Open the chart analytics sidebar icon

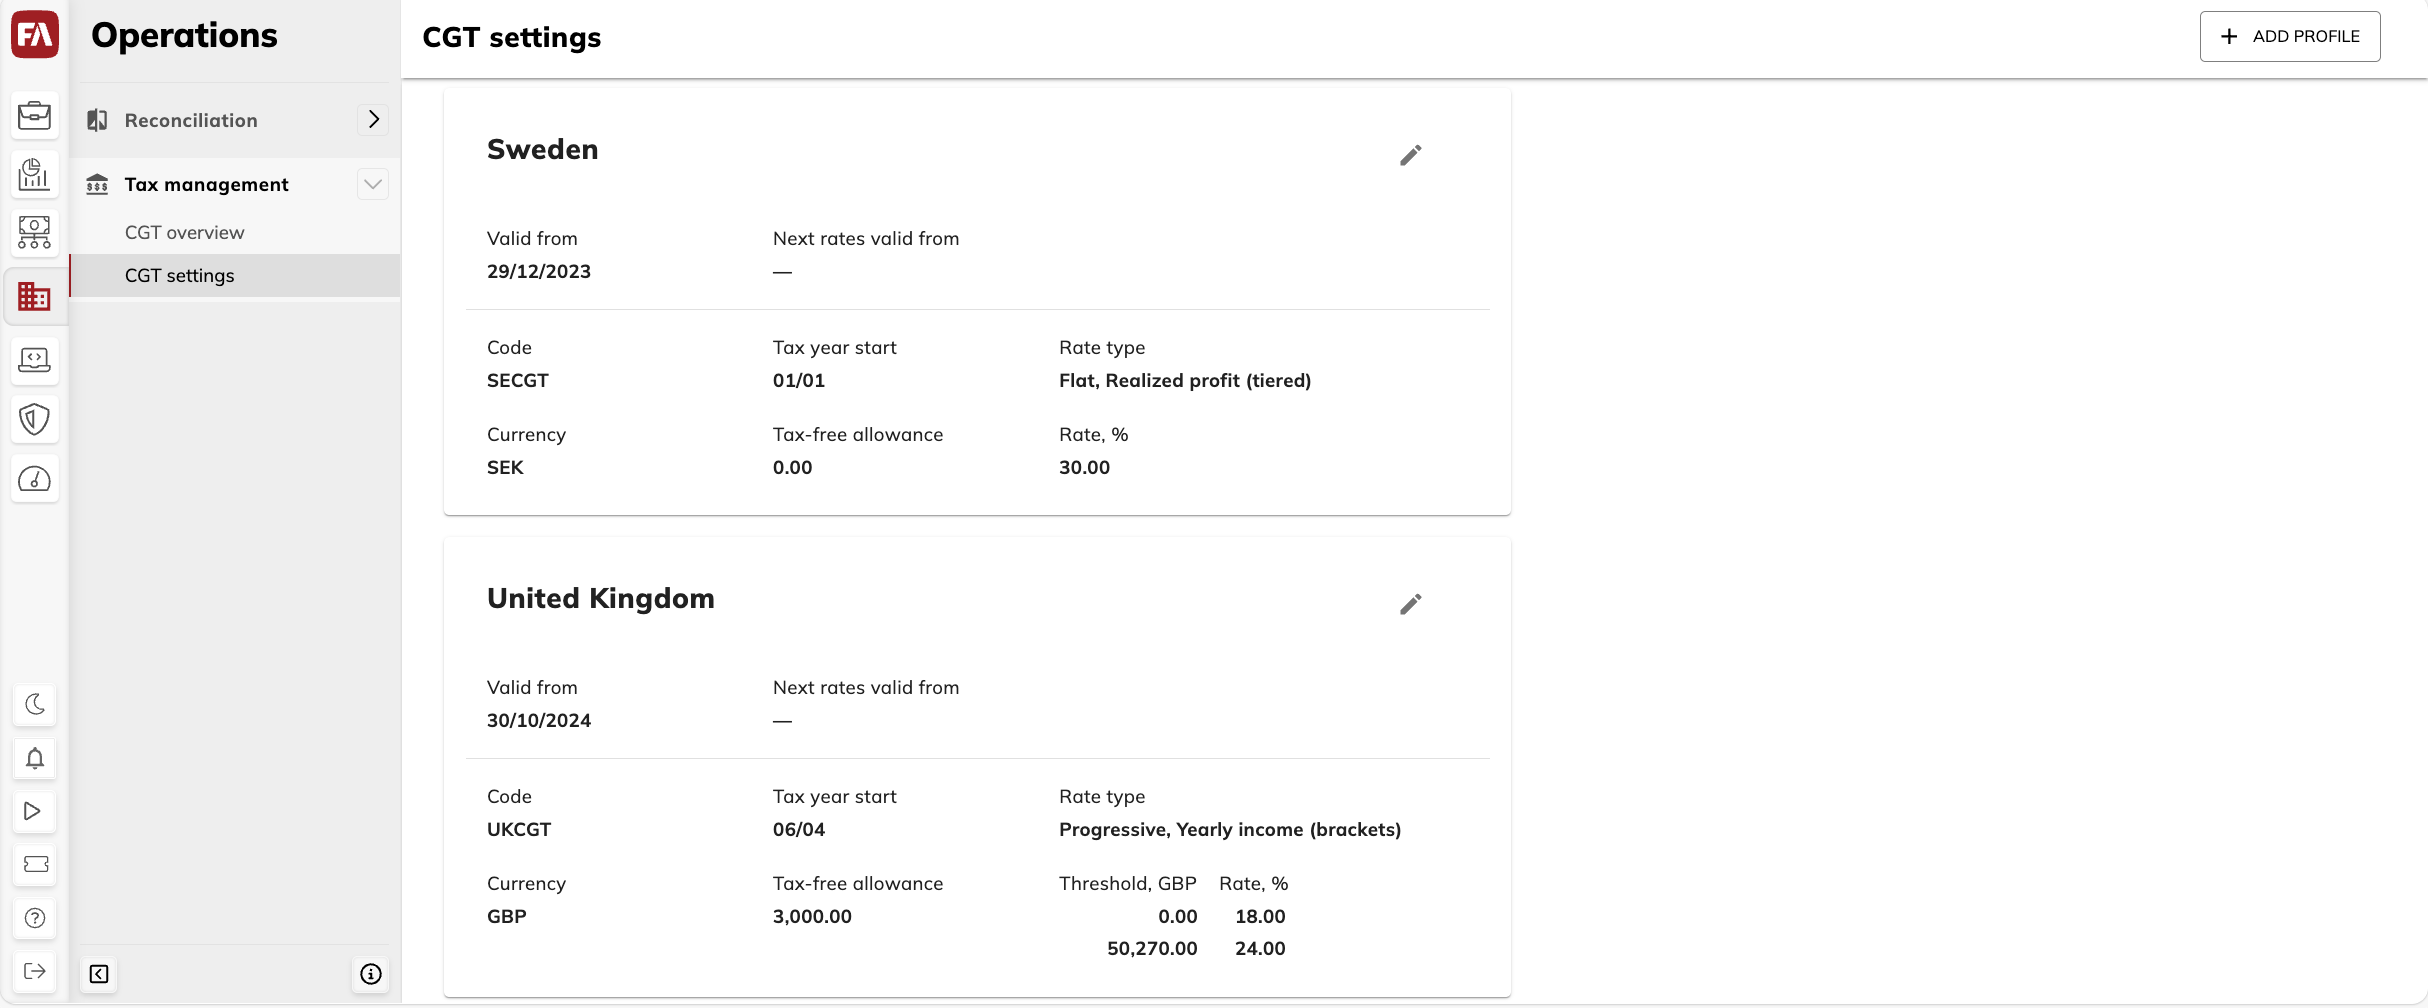pos(34,175)
